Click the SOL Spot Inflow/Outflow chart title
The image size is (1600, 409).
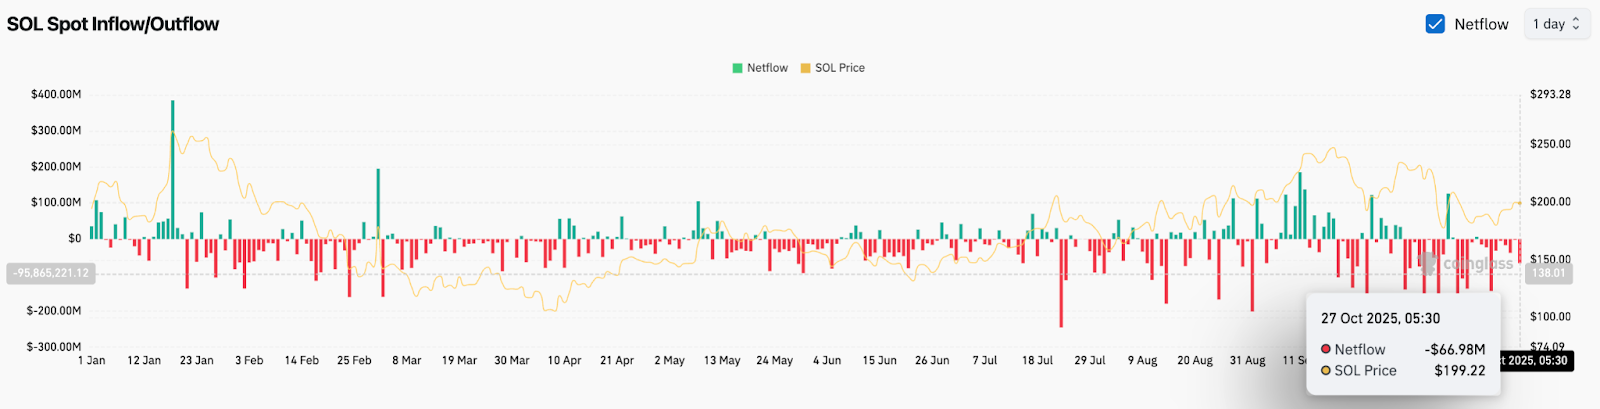[x=113, y=24]
